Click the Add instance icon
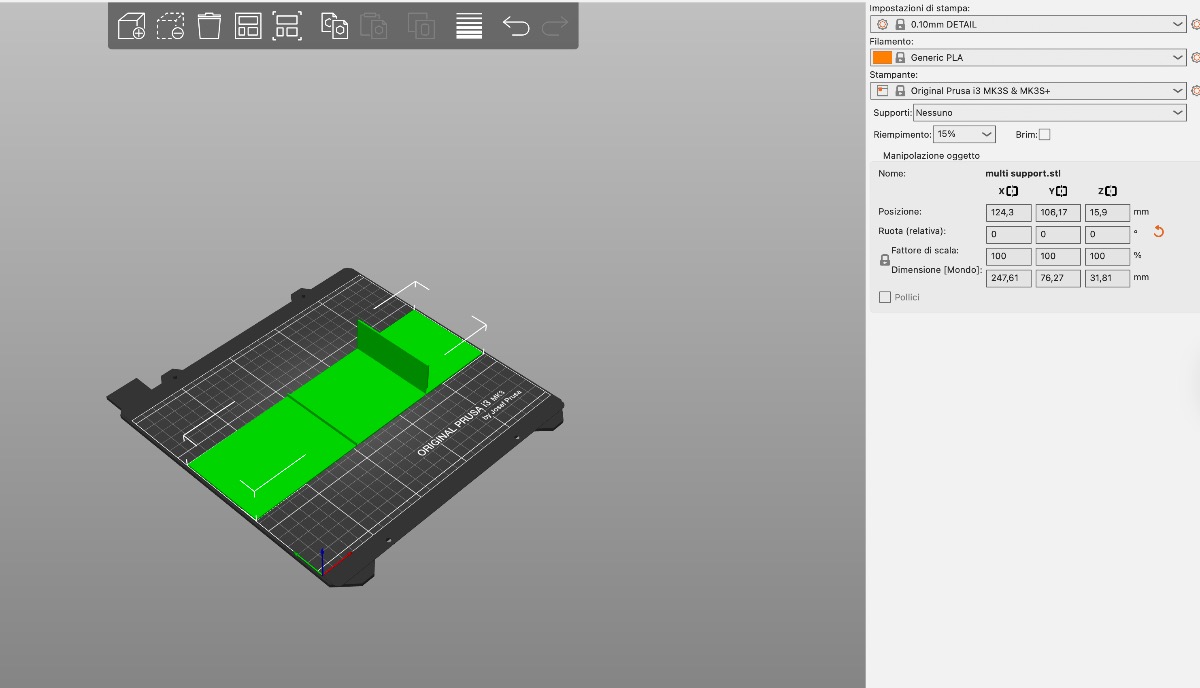 [422, 27]
